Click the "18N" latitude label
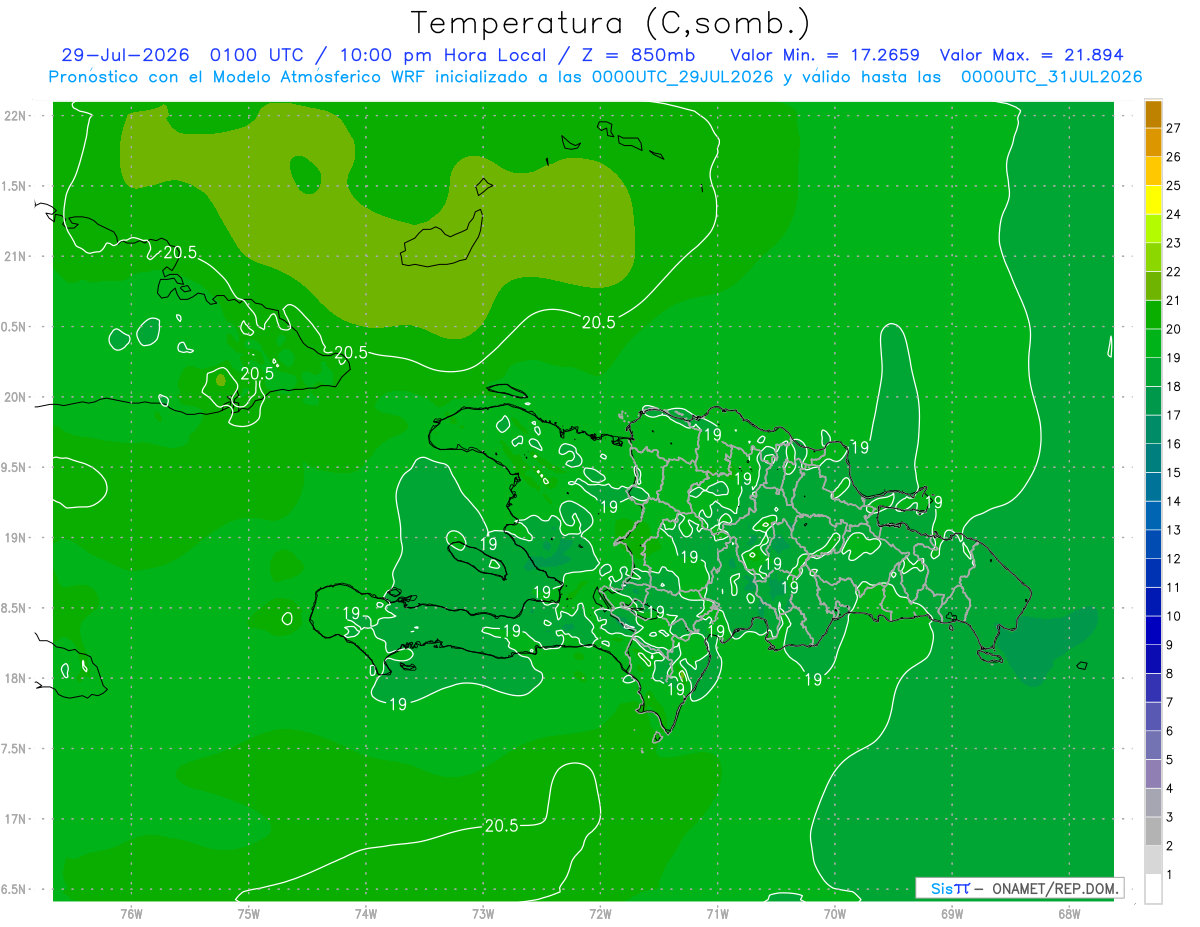The height and width of the screenshot is (927, 1200). pos(14,679)
